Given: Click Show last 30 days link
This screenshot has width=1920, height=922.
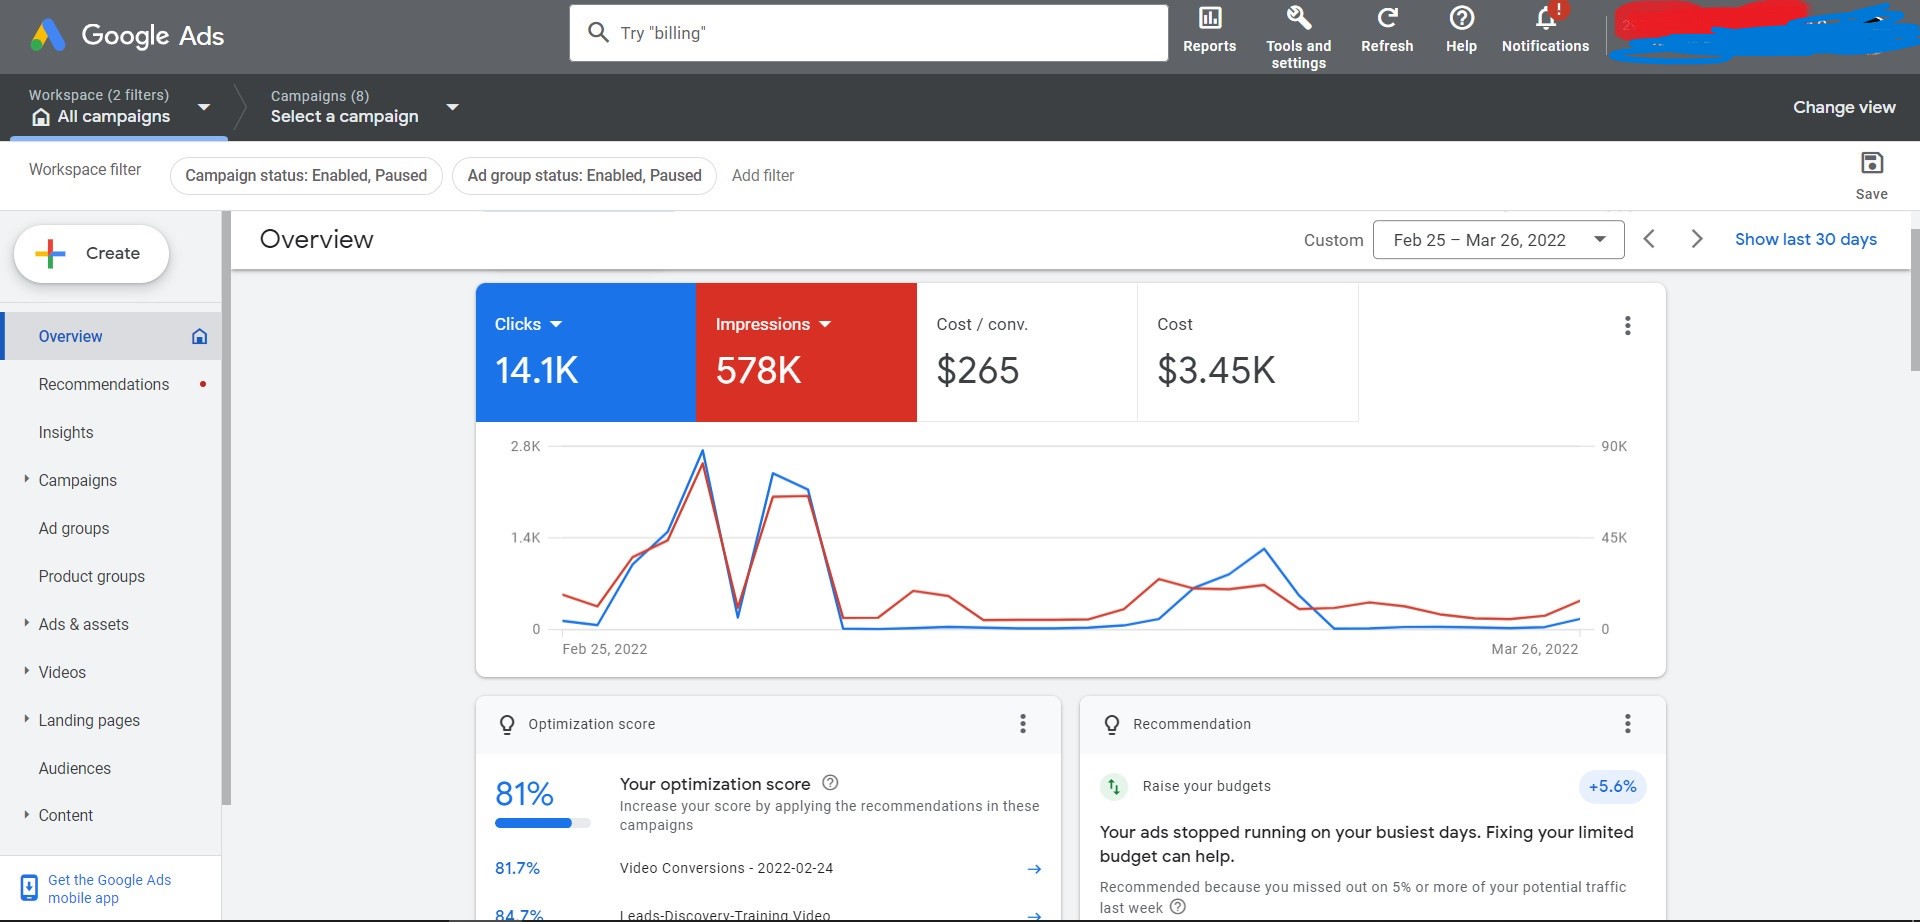Looking at the screenshot, I should pyautogui.click(x=1805, y=240).
